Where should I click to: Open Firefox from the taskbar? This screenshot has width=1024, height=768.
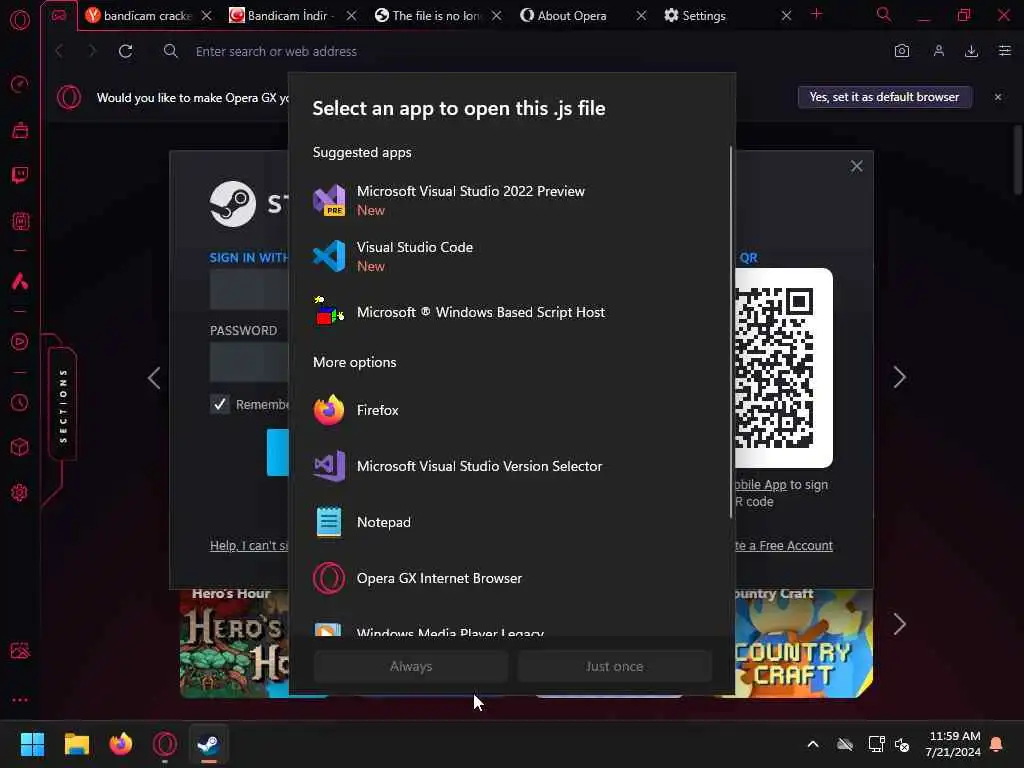pos(121,744)
